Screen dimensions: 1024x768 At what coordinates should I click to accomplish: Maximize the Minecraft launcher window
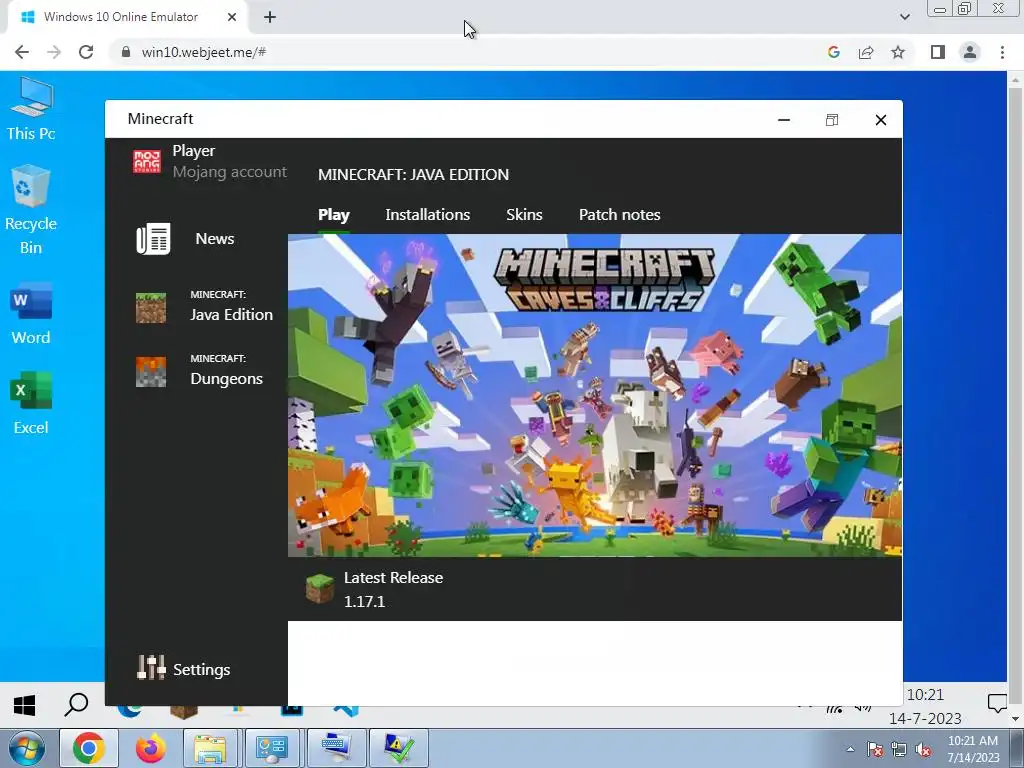click(832, 120)
